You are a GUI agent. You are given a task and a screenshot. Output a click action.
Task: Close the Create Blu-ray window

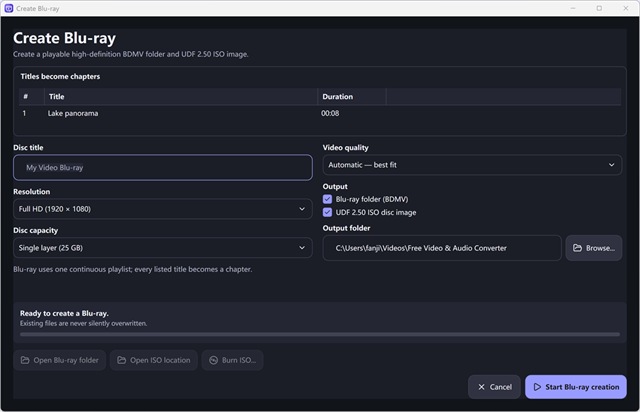tap(626, 8)
